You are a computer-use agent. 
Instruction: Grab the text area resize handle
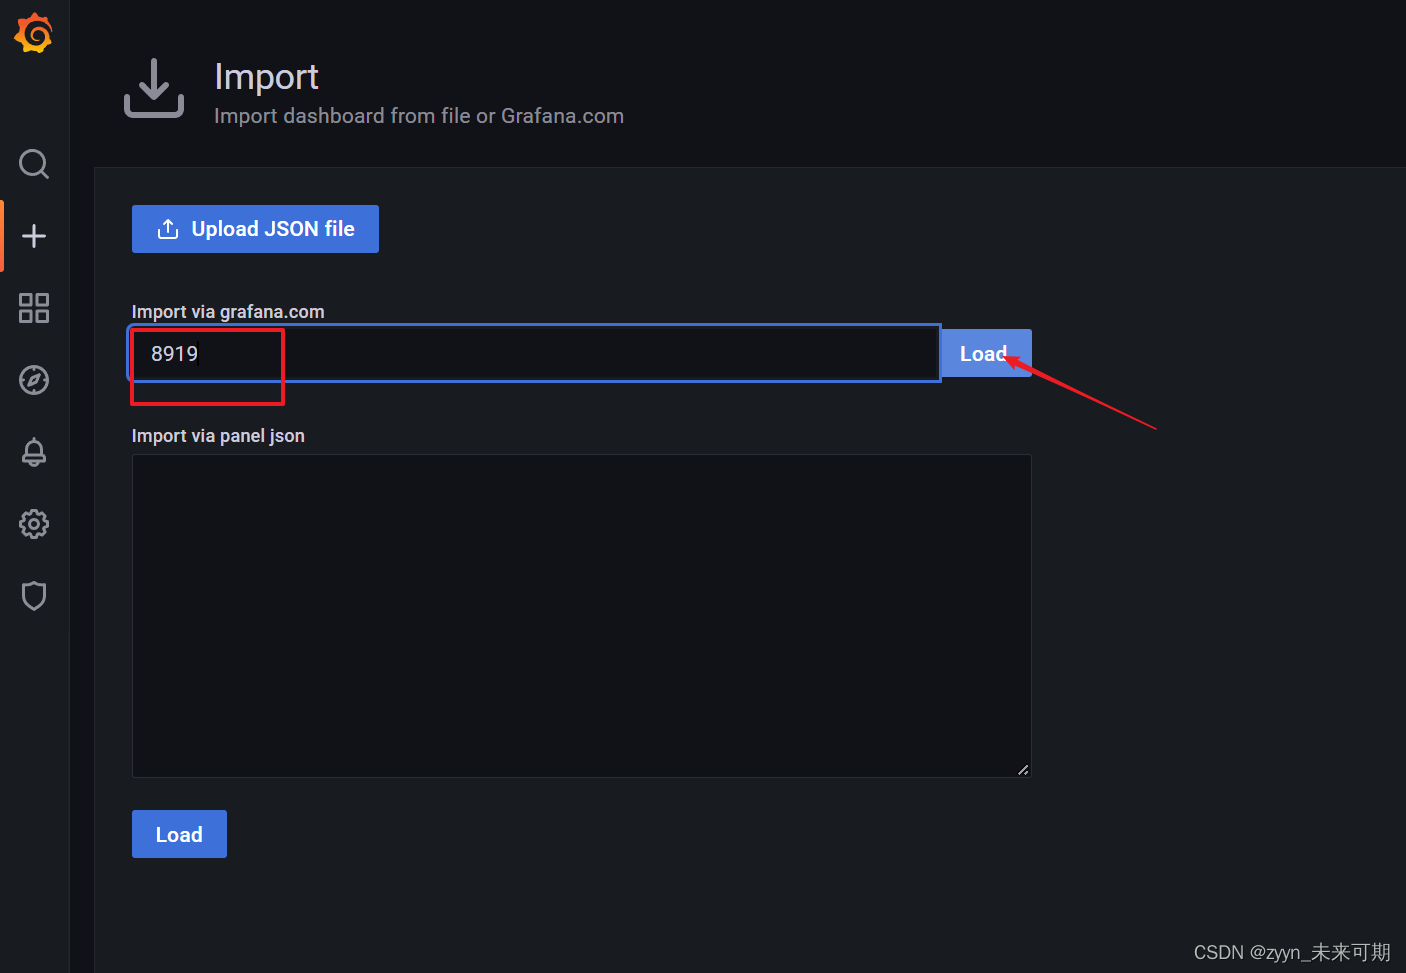1023,769
